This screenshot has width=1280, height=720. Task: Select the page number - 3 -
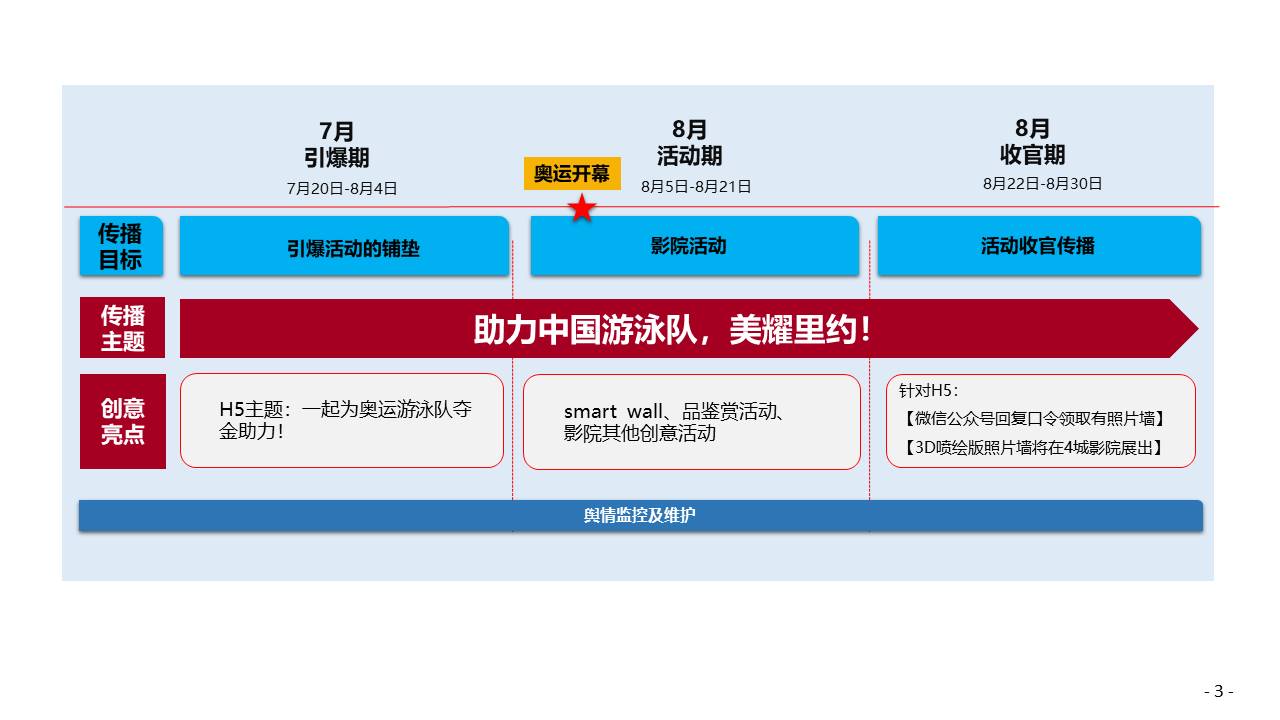[x=1218, y=691]
